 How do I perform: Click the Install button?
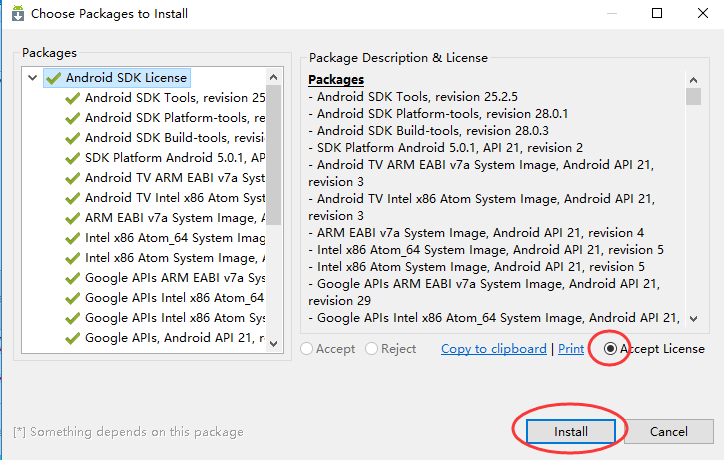click(x=571, y=431)
